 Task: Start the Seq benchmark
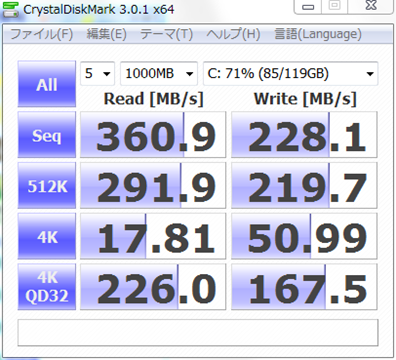pos(47,135)
